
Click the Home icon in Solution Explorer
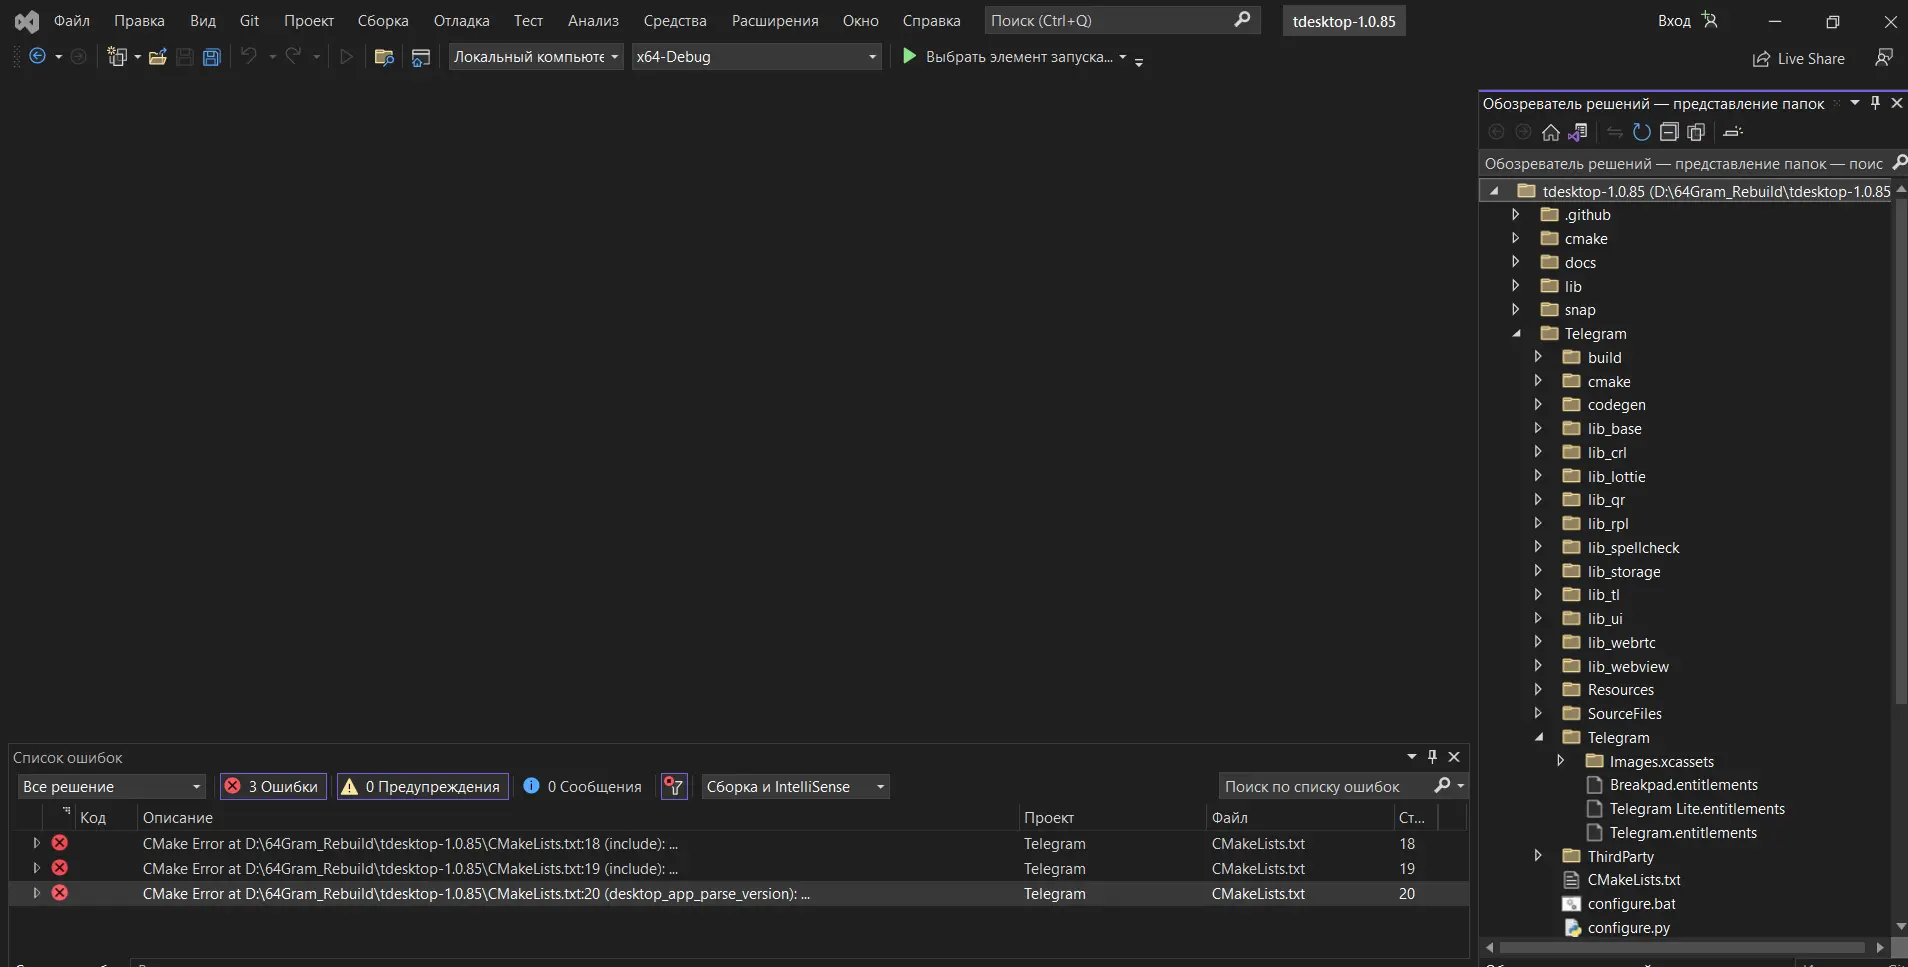1551,132
